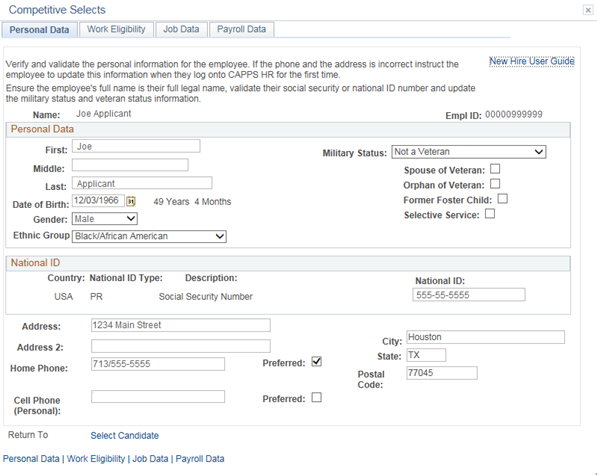Screen dimensions: 600x476
Task: Check the Orphan of Veteran box
Action: (494, 184)
